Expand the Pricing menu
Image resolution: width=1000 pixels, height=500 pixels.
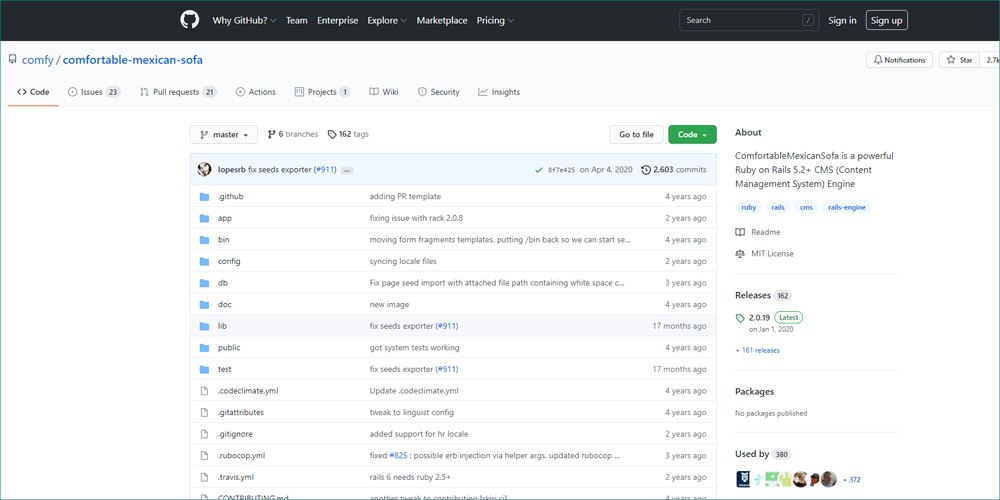coord(496,20)
